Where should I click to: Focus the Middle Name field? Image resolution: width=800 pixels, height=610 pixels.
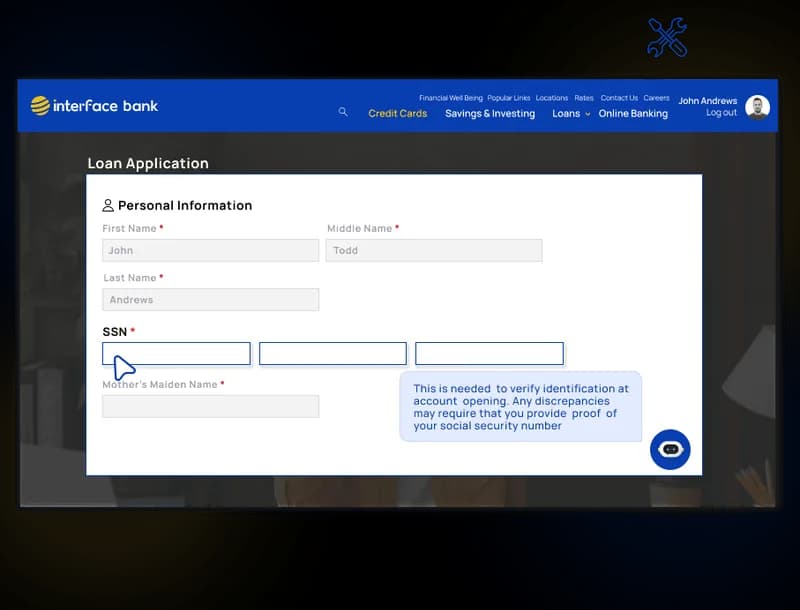tap(434, 250)
